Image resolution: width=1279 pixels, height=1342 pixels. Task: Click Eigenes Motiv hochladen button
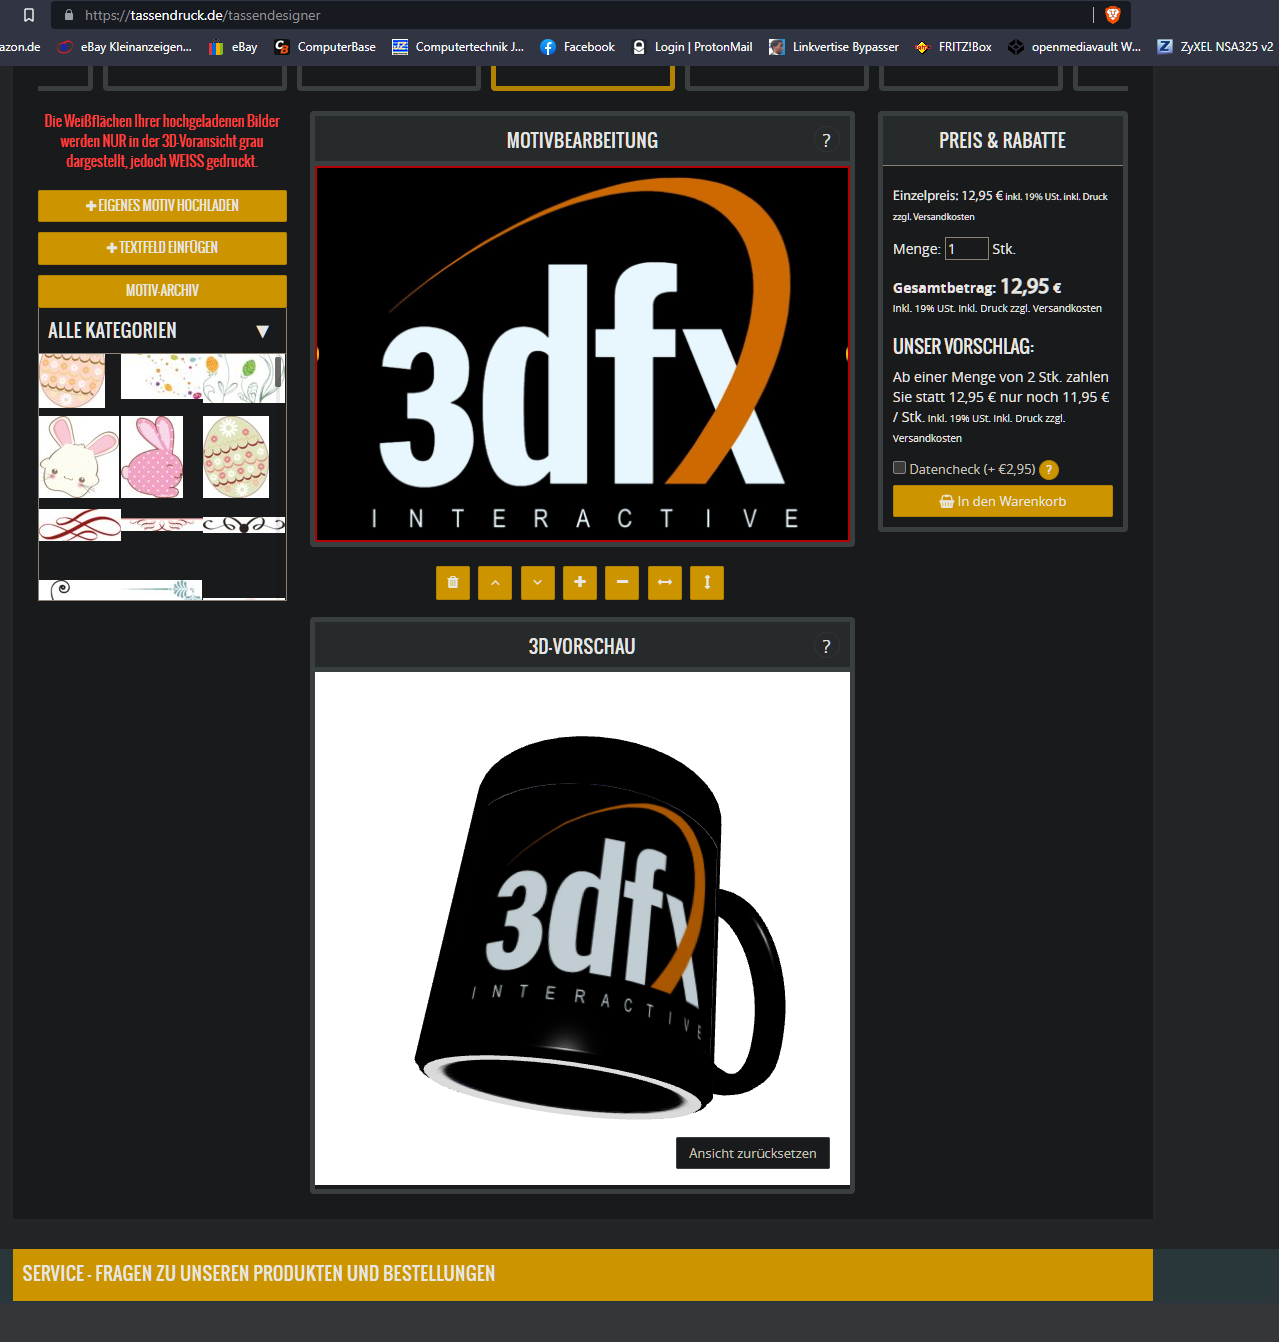[162, 206]
